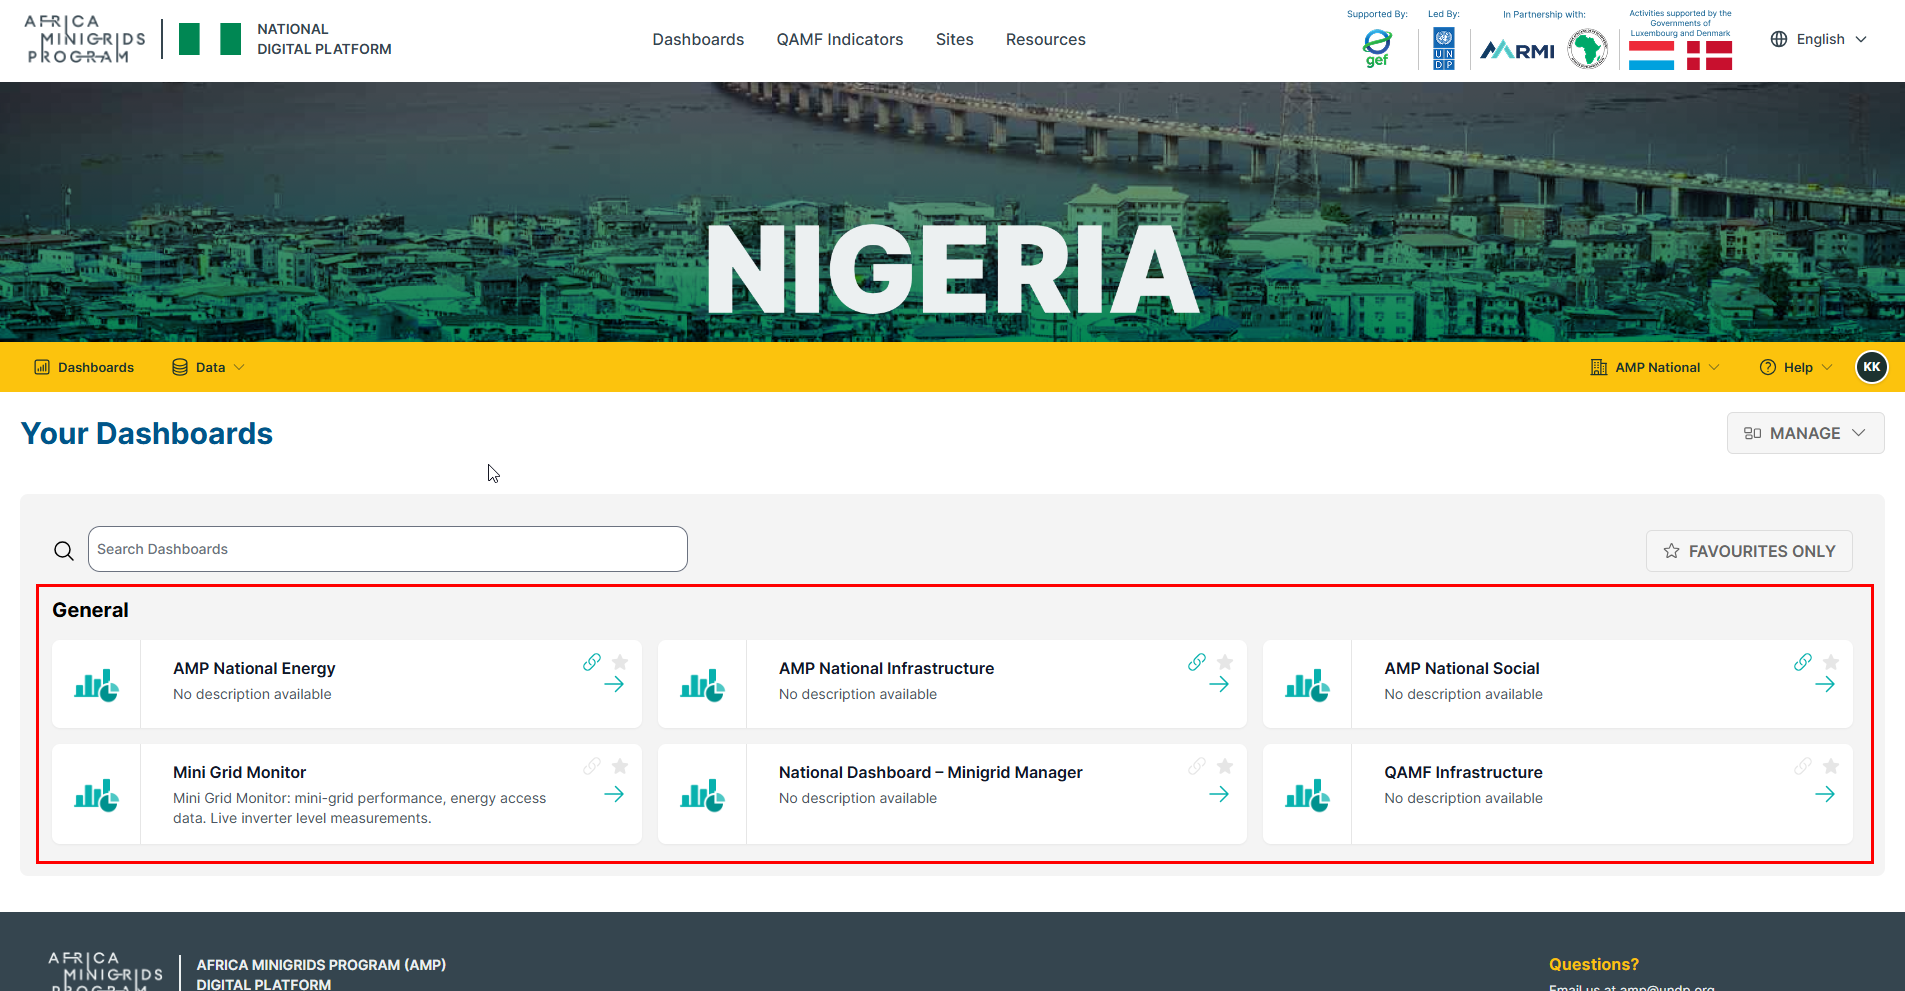Toggle Favourites Only filter
The height and width of the screenshot is (991, 1905).
coord(1749,551)
